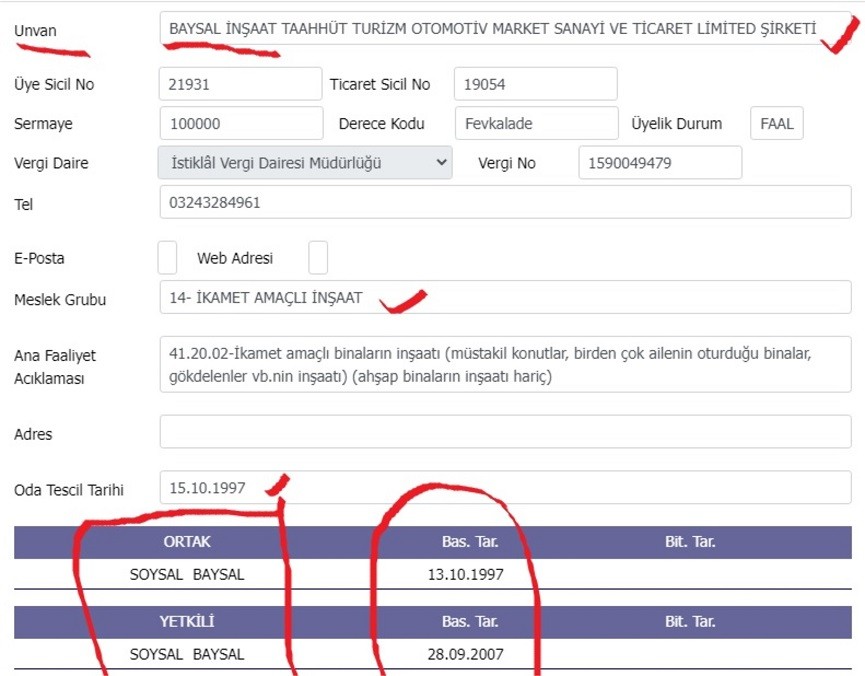
Task: Click the Ana Faaliyet Açıklaması text area
Action: click(x=505, y=364)
